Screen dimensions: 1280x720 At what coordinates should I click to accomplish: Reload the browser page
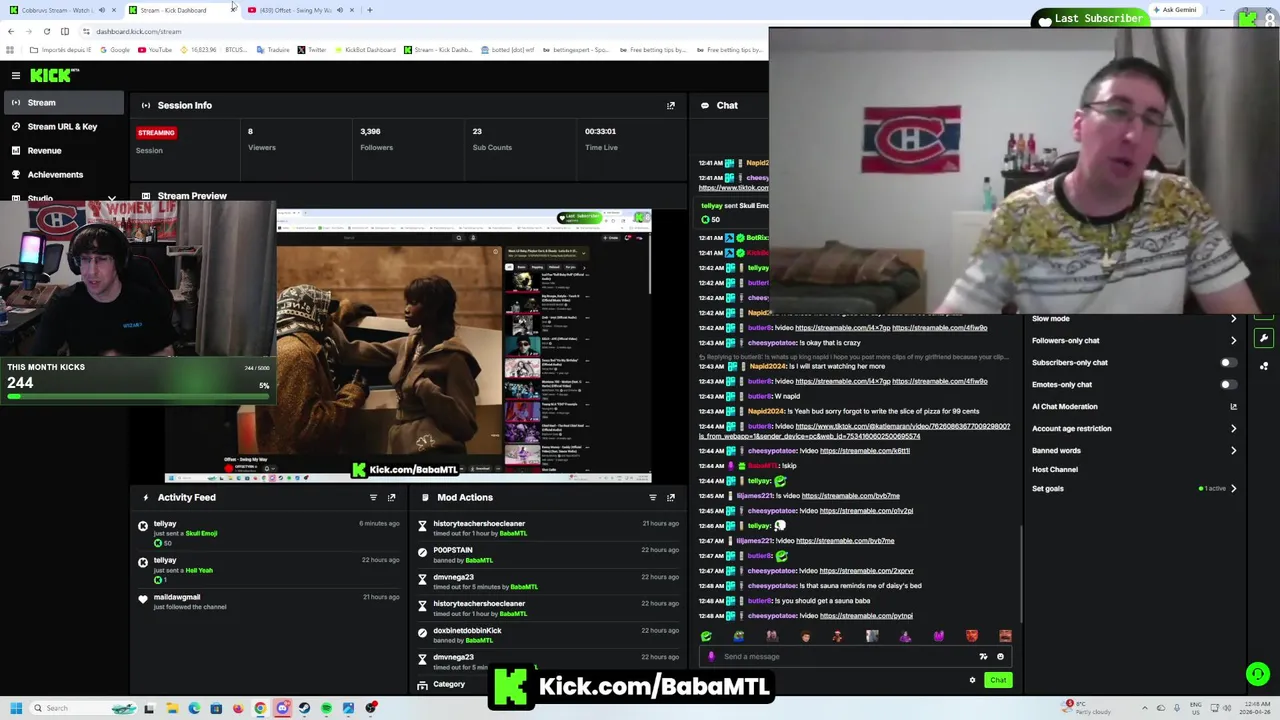[46, 31]
